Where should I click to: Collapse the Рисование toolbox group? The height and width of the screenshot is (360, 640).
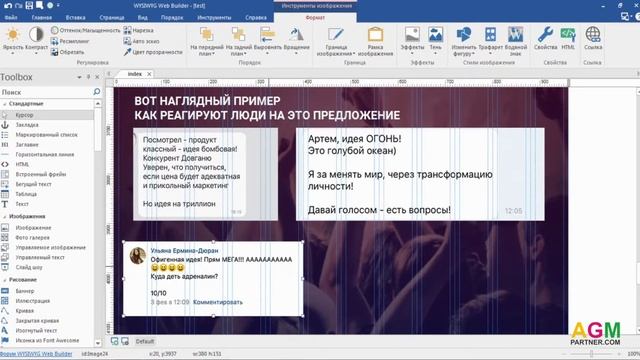pos(5,280)
